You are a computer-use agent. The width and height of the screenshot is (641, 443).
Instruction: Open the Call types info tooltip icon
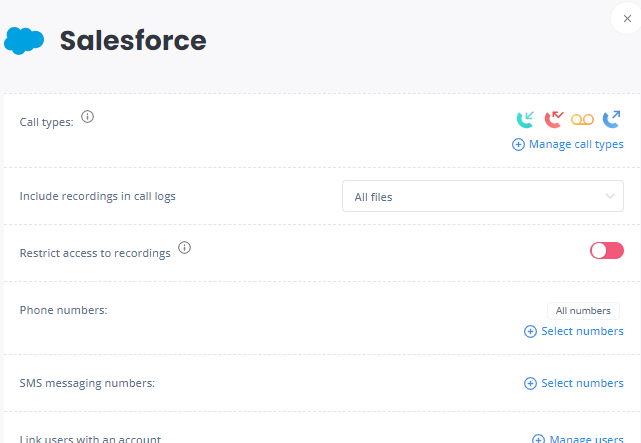87,117
